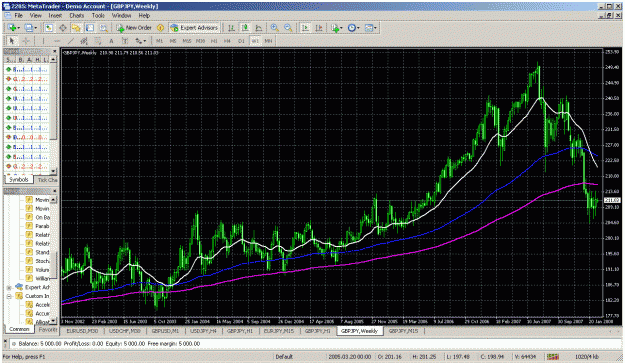625x363 pixels.
Task: Switch chart to Line Chart mode
Action: coord(258,27)
